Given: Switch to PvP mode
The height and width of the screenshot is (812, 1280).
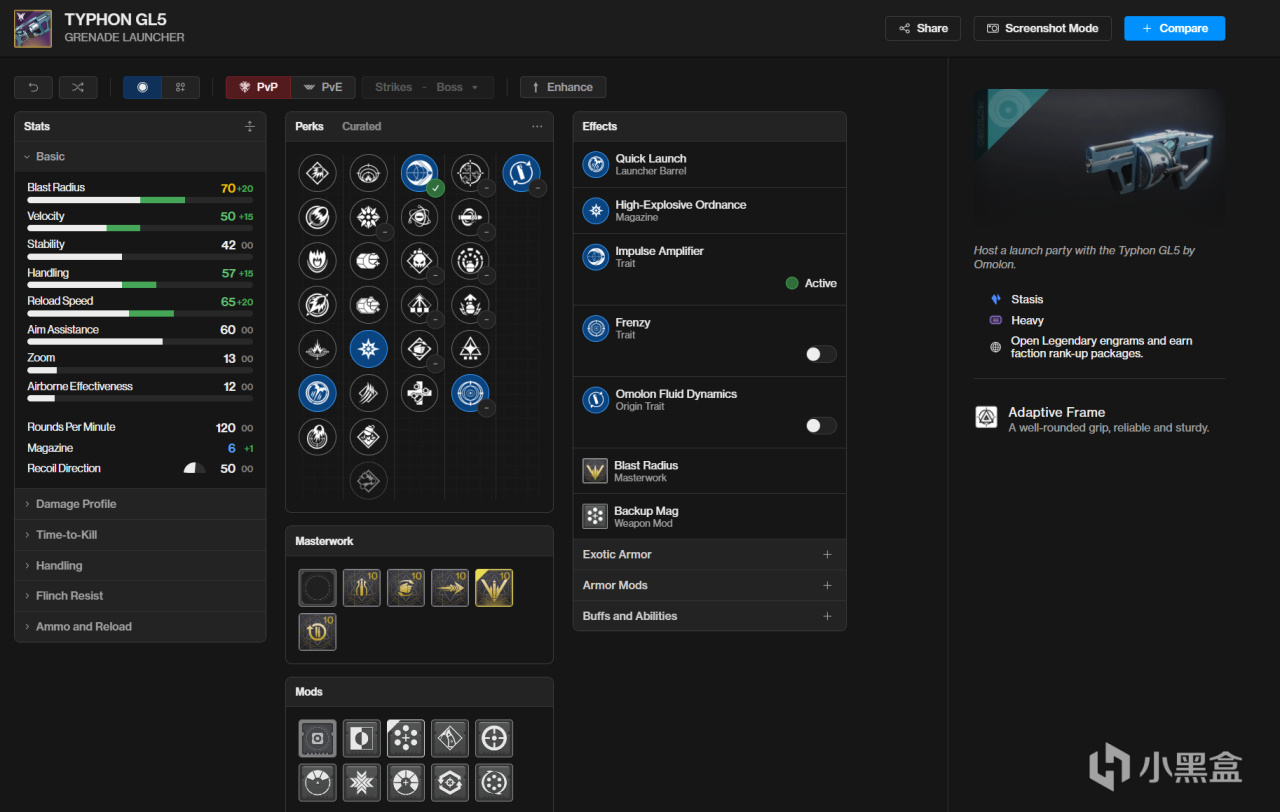Looking at the screenshot, I should tap(258, 87).
